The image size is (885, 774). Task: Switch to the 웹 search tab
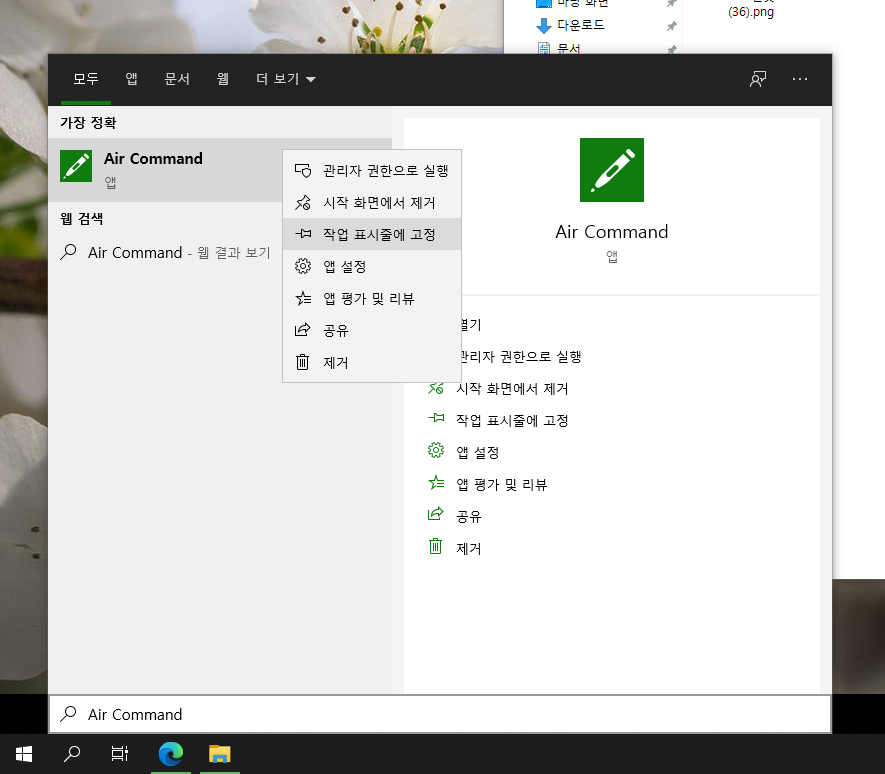[223, 79]
